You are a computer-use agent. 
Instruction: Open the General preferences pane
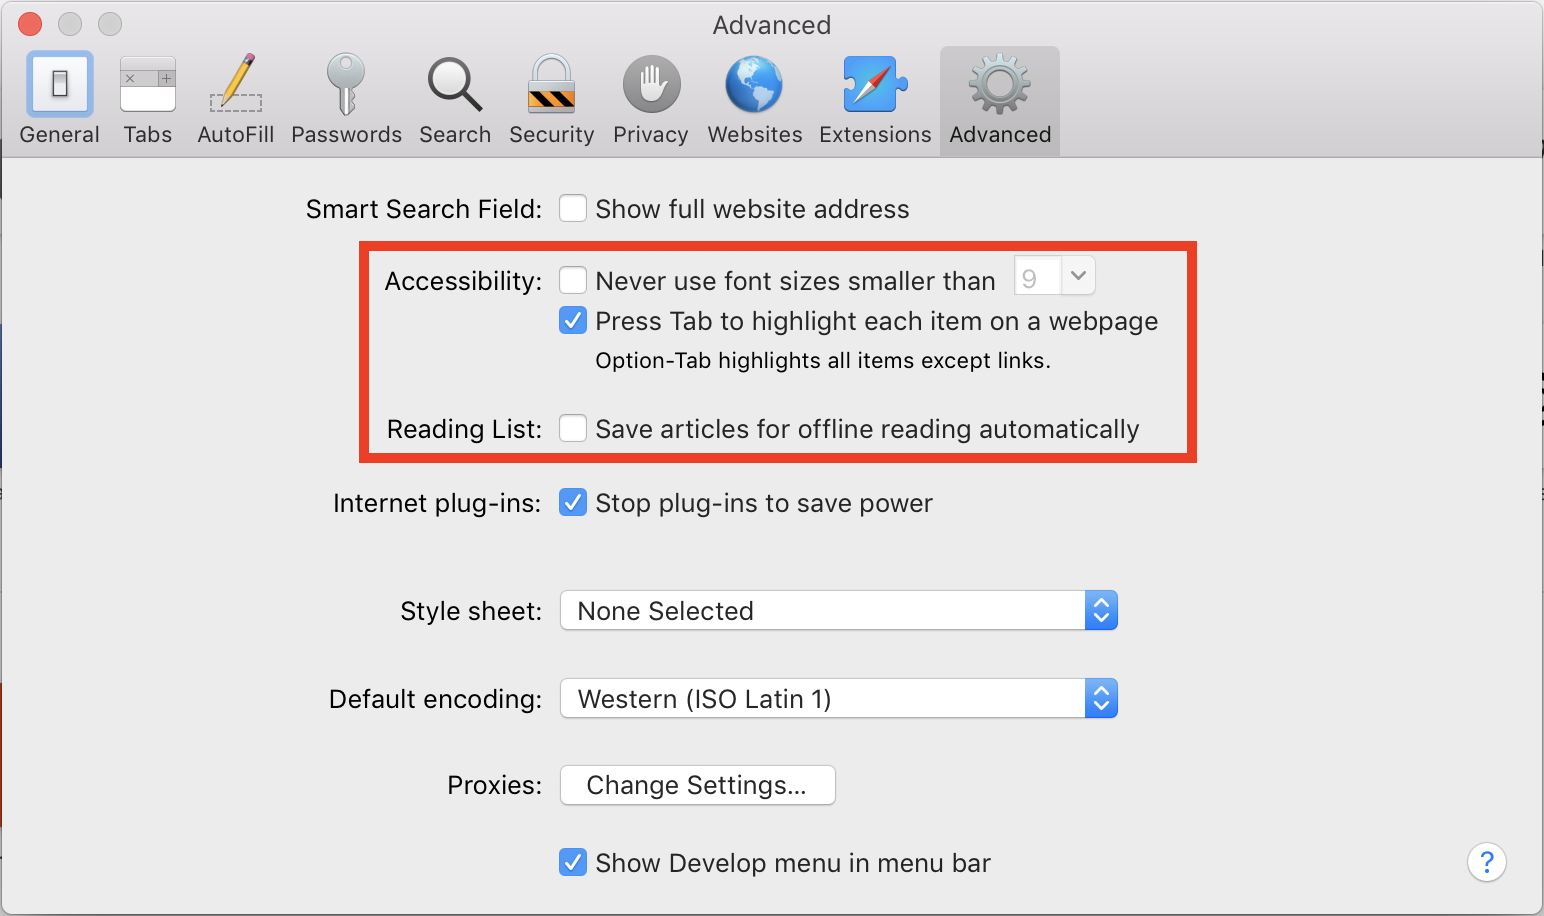coord(59,98)
